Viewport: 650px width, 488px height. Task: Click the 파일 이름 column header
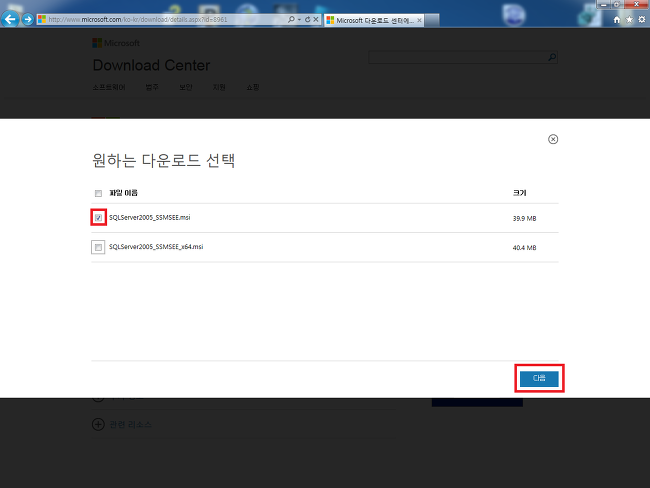coord(124,193)
